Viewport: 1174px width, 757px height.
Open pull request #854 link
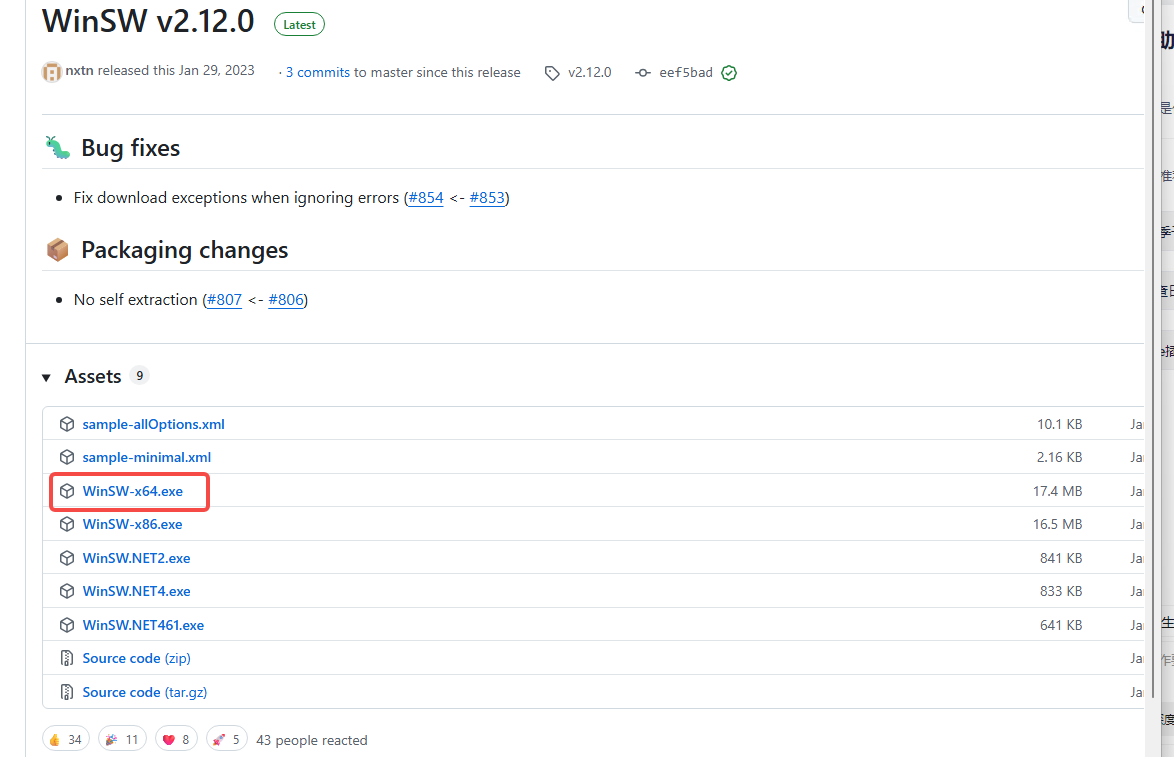click(426, 198)
